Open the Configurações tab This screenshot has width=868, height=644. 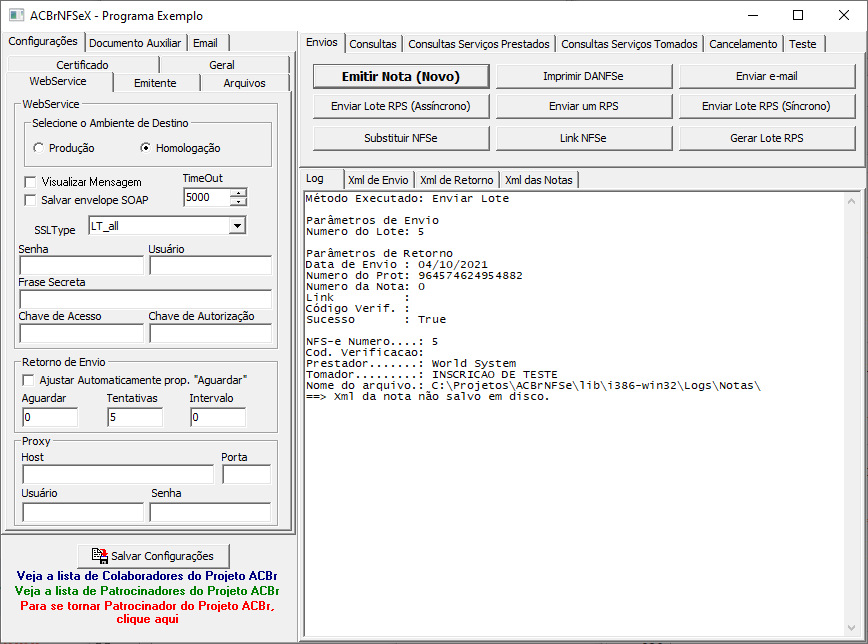tap(43, 42)
